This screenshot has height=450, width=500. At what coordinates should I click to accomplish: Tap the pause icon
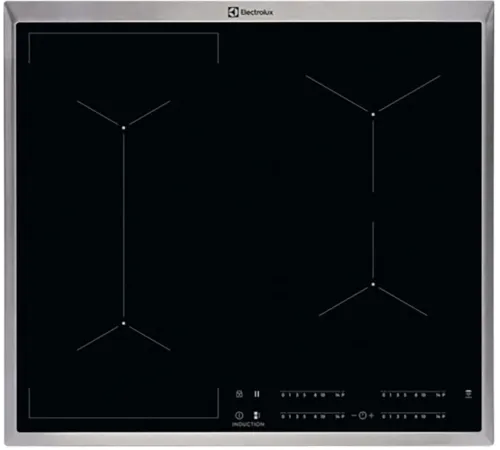click(x=257, y=394)
